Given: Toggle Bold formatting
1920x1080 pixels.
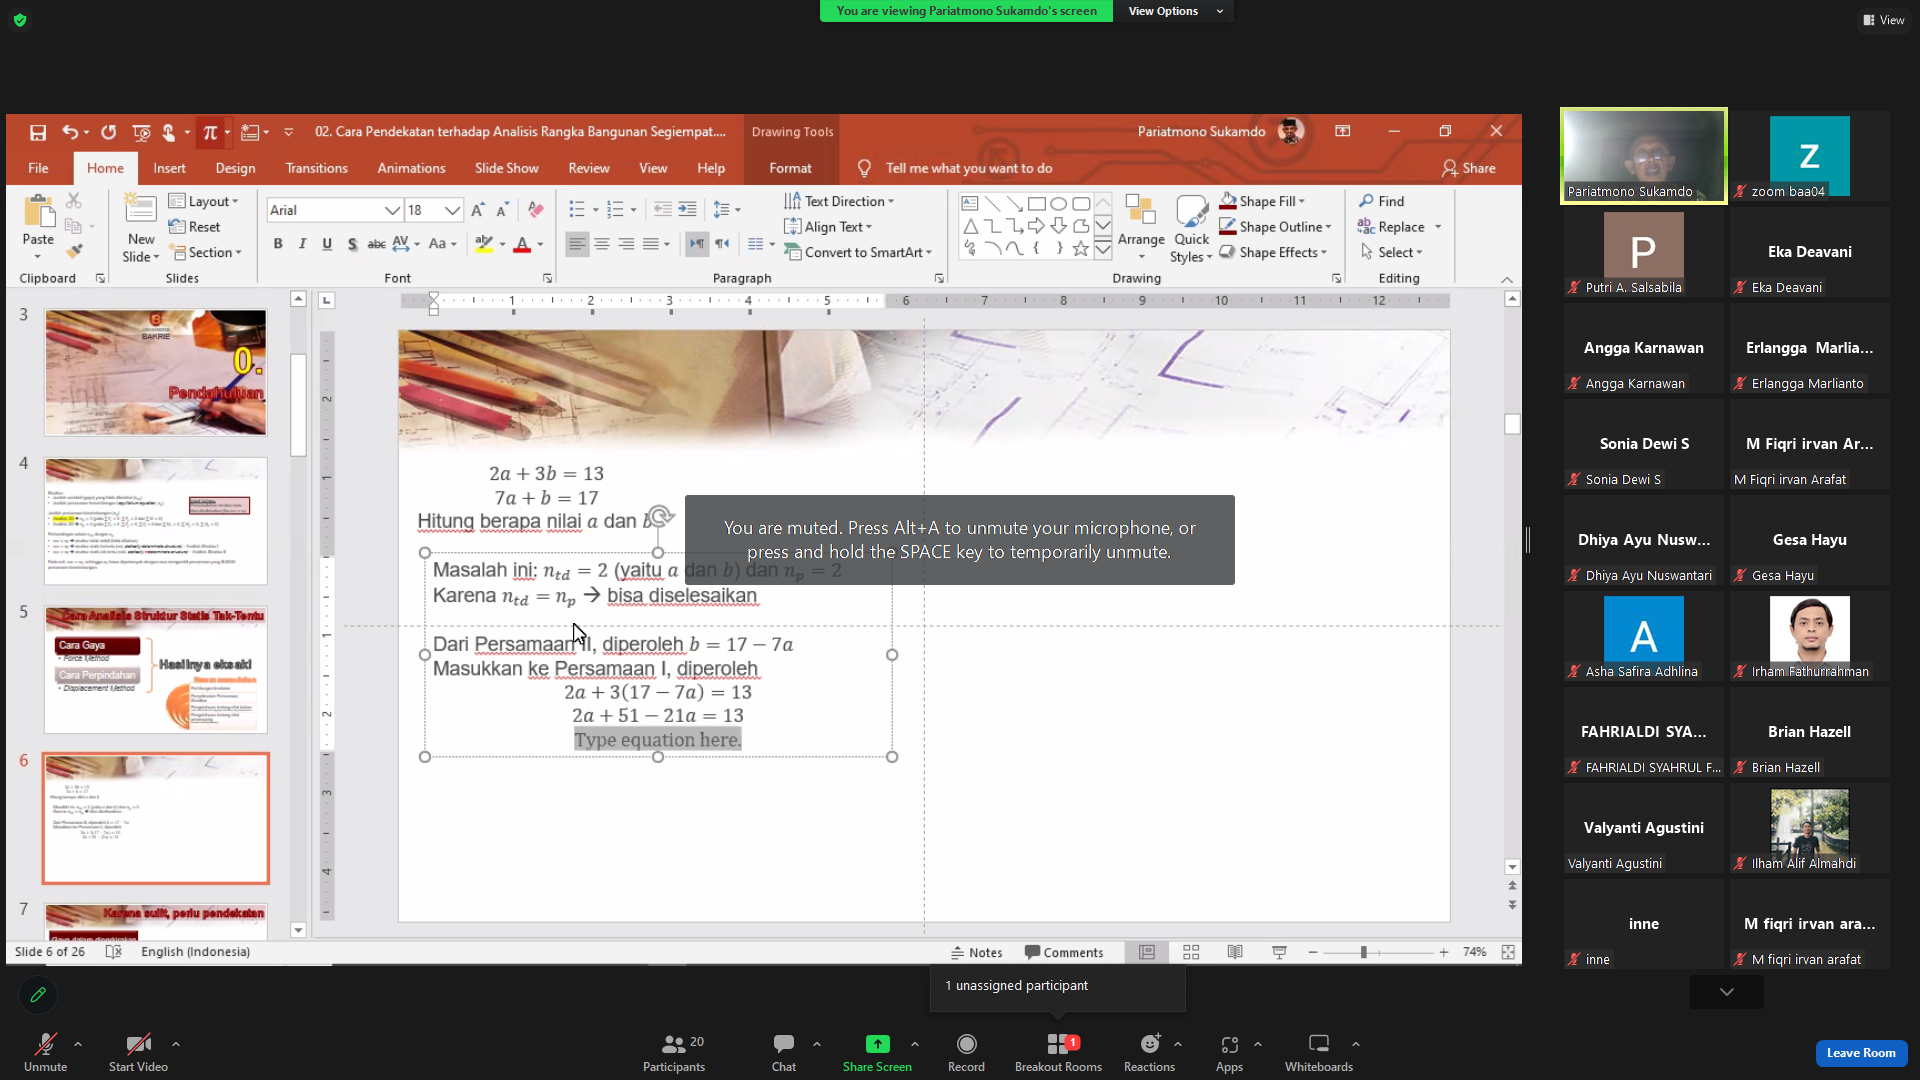Looking at the screenshot, I should pyautogui.click(x=278, y=244).
